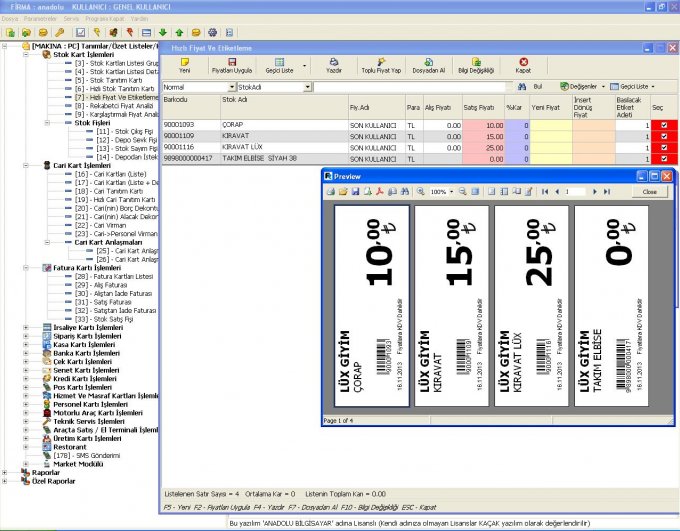Expand Kasa Kartı İşlemleri tree node
Screen dimensions: 680x531
(26, 345)
